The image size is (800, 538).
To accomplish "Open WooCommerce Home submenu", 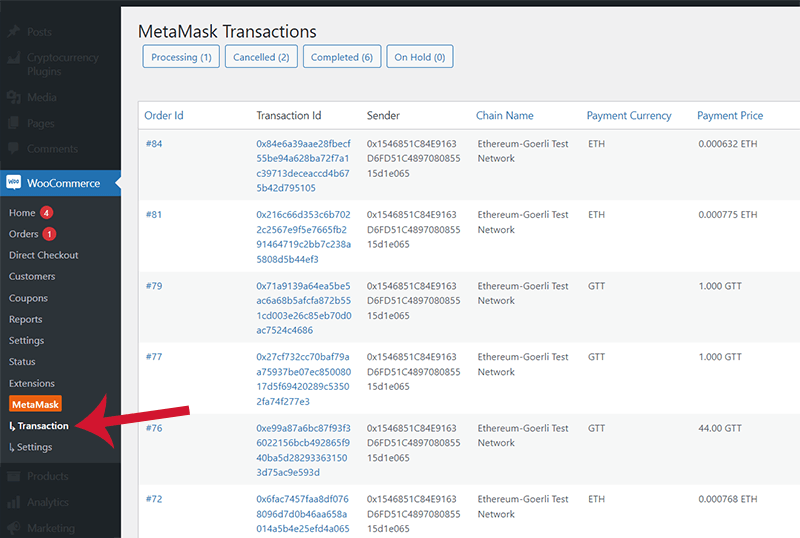I will (x=22, y=213).
